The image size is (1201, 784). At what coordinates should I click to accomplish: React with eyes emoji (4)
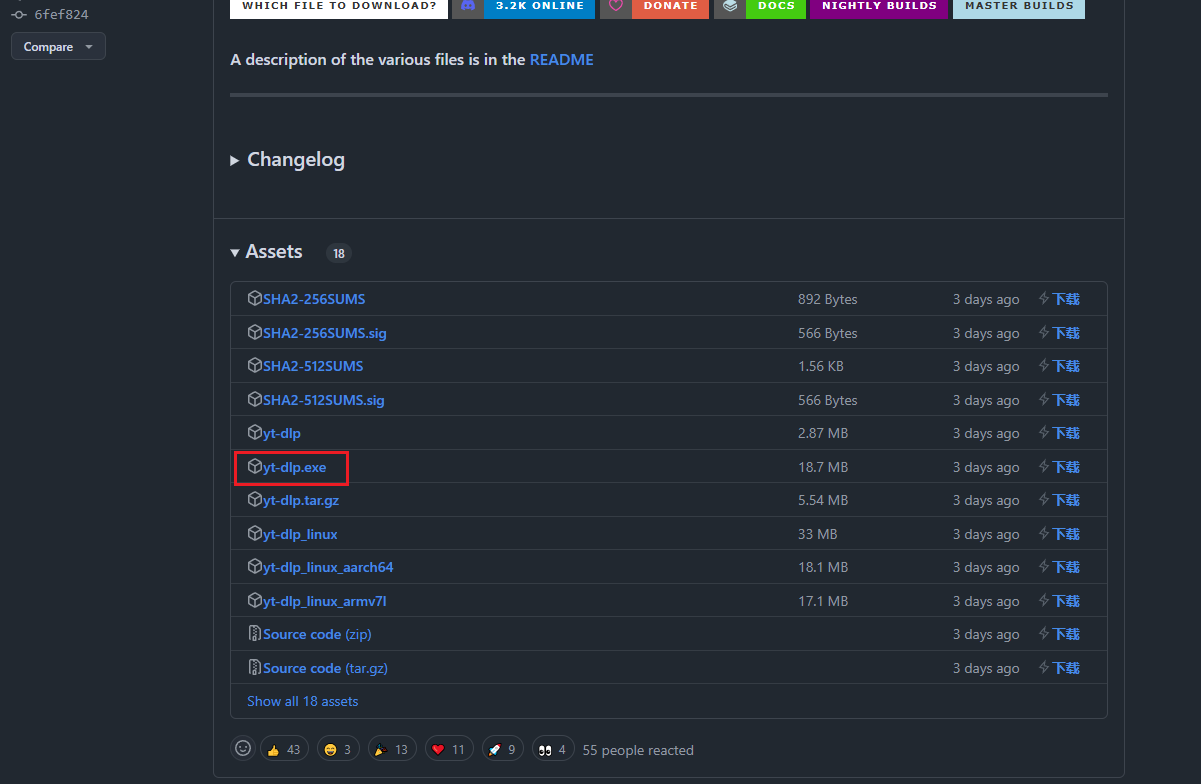(x=553, y=749)
